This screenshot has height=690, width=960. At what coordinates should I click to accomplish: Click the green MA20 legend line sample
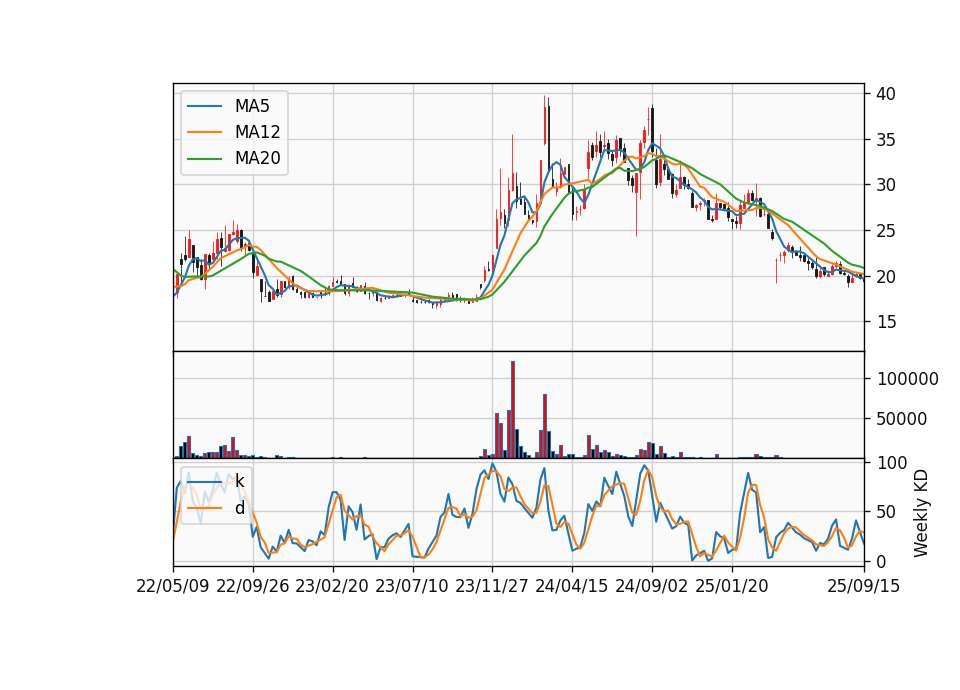click(204, 159)
